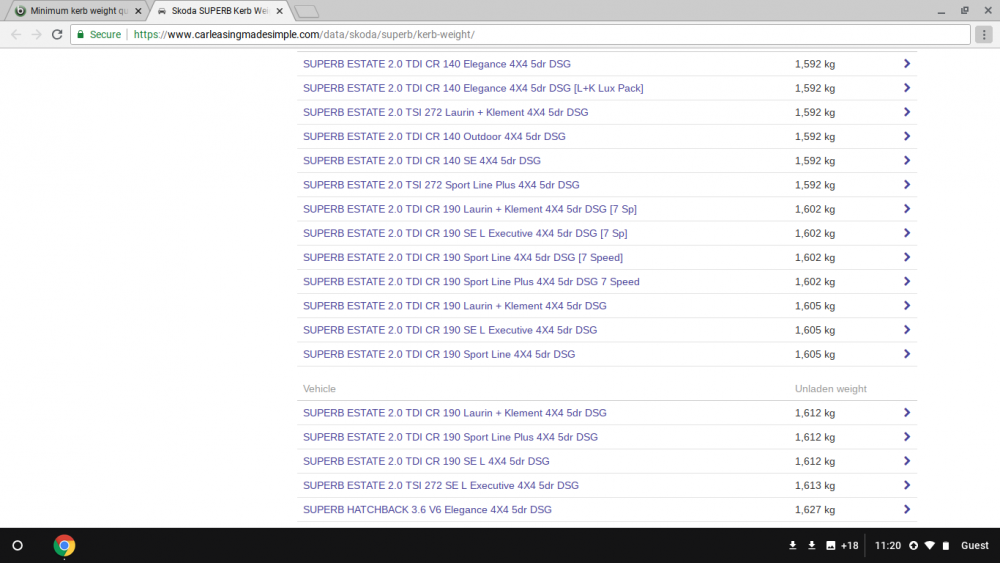Open Wi-Fi status icon in tray
Screen dimensions: 1000x563
point(930,546)
